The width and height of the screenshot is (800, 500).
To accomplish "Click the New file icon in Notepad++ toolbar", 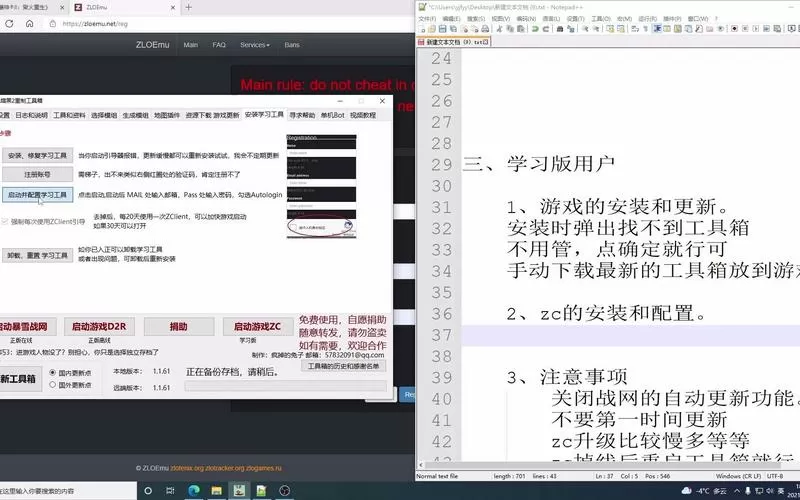I will coord(422,29).
